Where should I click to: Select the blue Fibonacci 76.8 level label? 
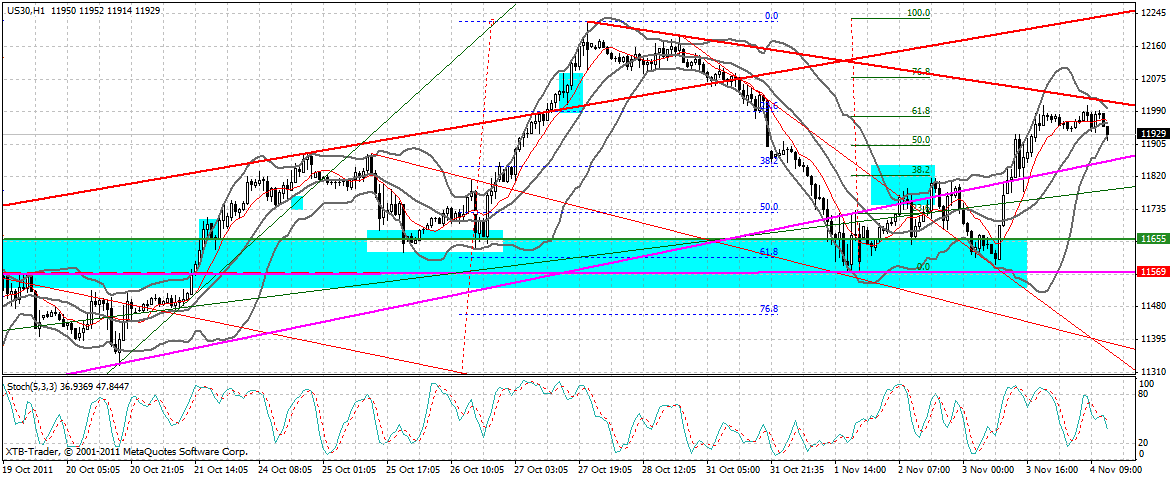click(769, 310)
